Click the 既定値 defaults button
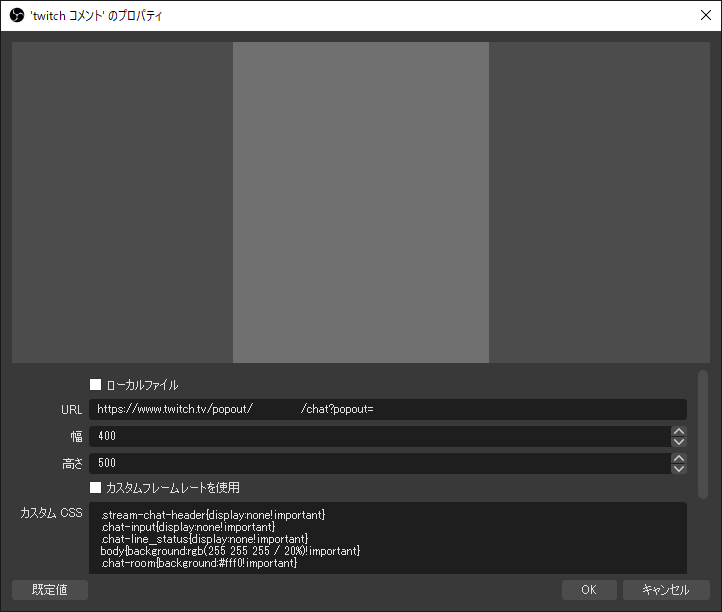Image resolution: width=722 pixels, height=612 pixels. click(50, 590)
